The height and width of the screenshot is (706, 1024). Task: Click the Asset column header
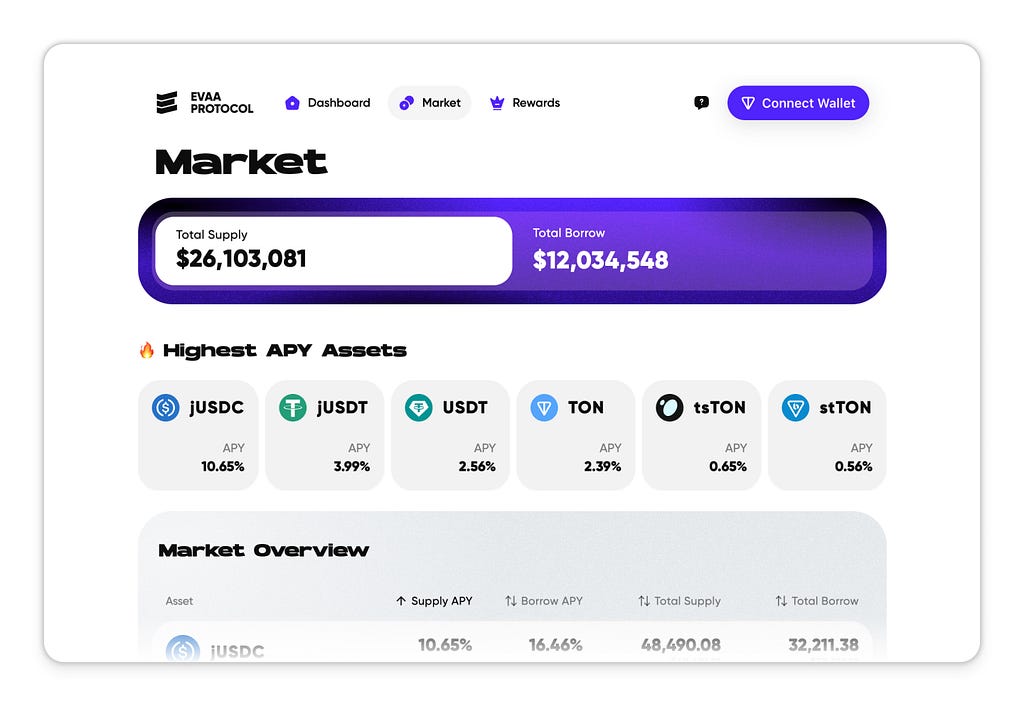pos(179,601)
